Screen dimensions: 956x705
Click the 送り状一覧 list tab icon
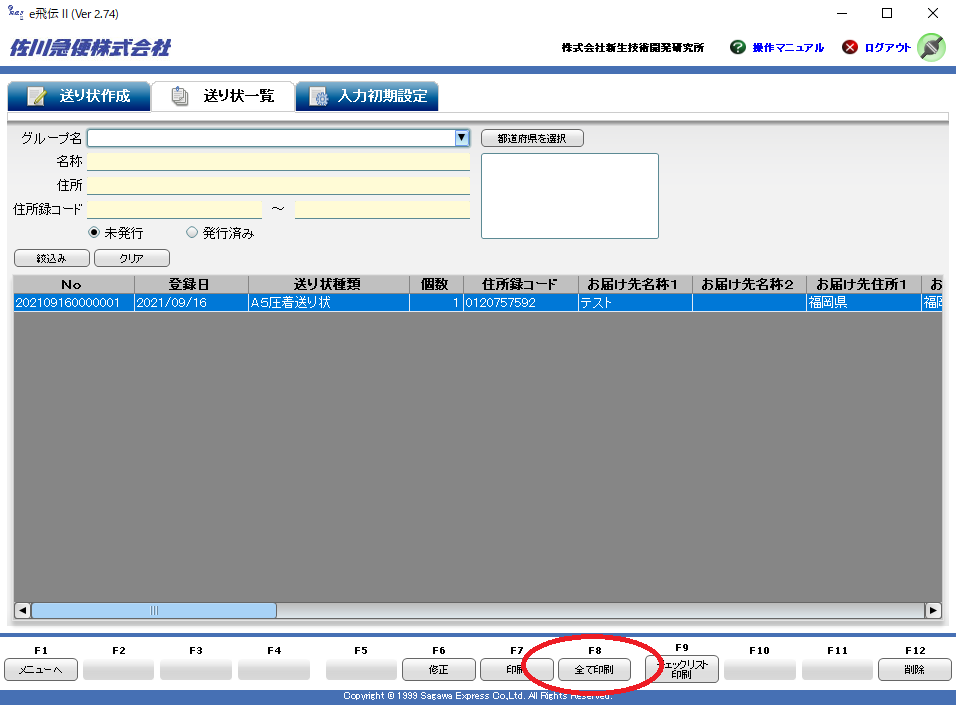[x=180, y=97]
